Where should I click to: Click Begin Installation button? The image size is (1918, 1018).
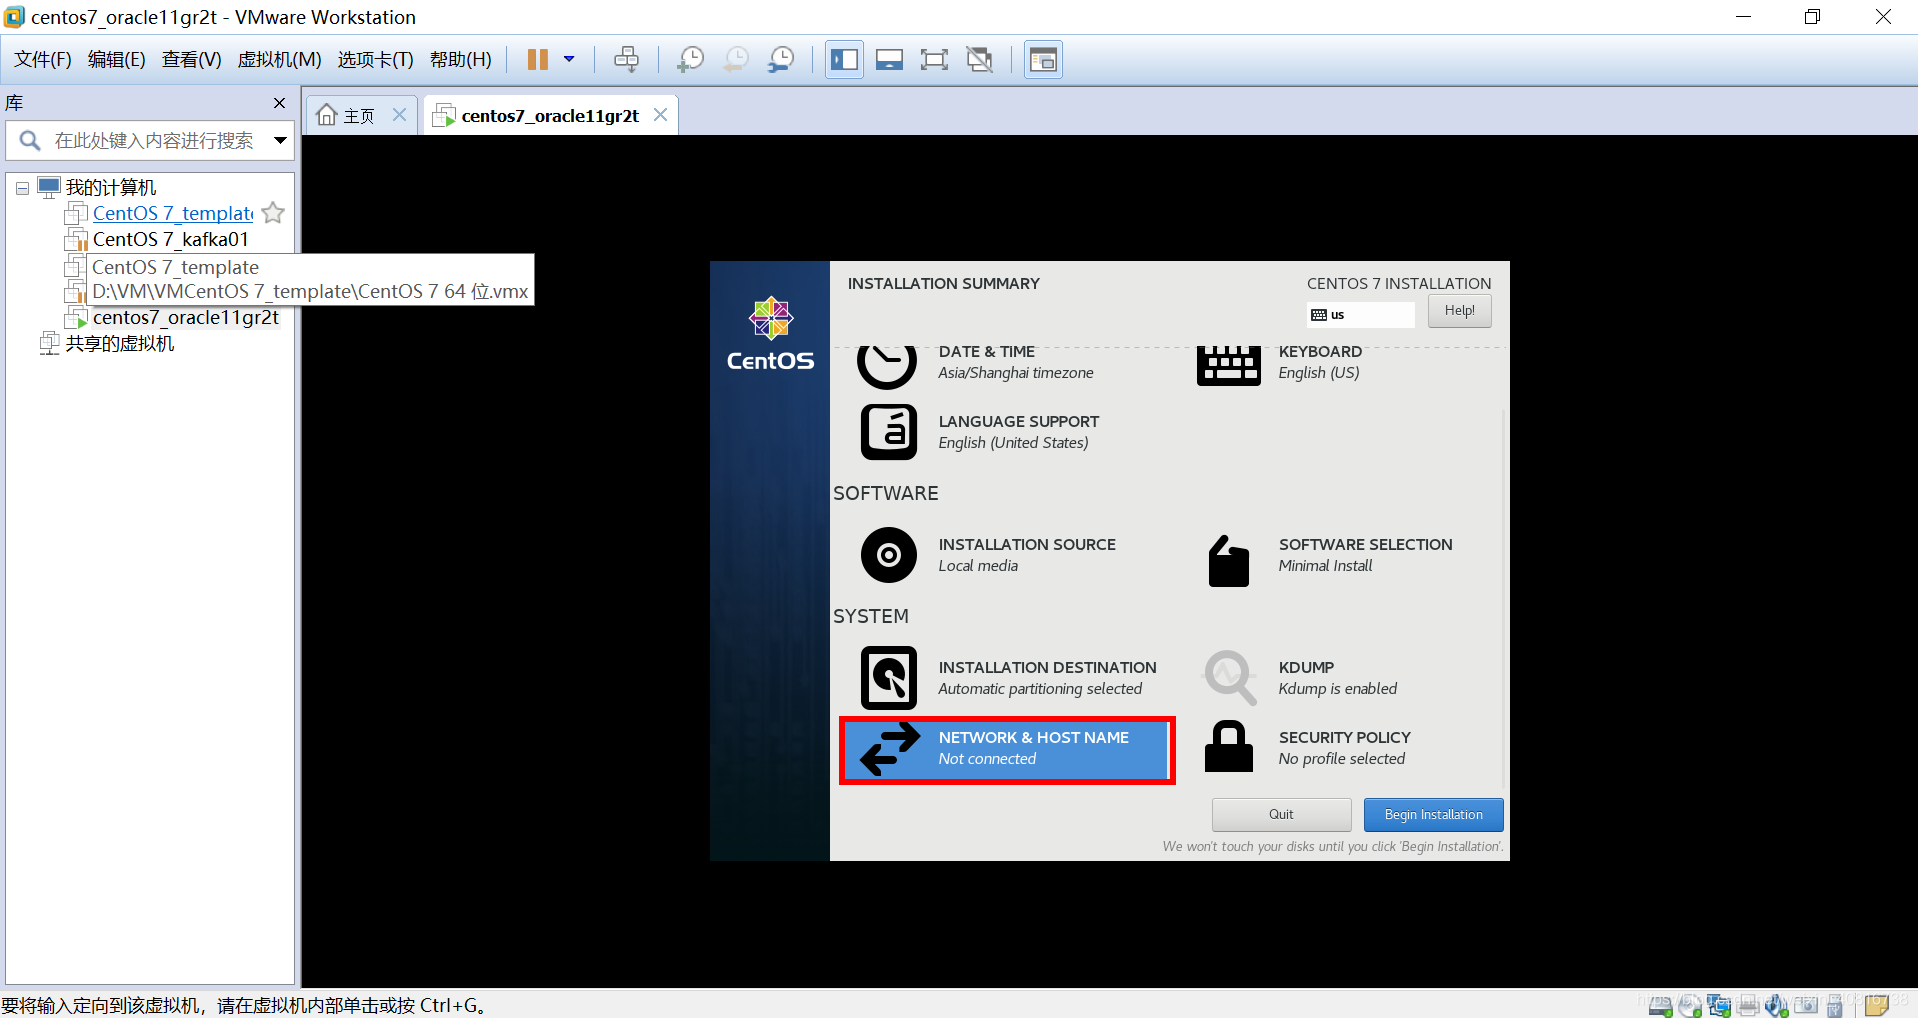pos(1433,815)
